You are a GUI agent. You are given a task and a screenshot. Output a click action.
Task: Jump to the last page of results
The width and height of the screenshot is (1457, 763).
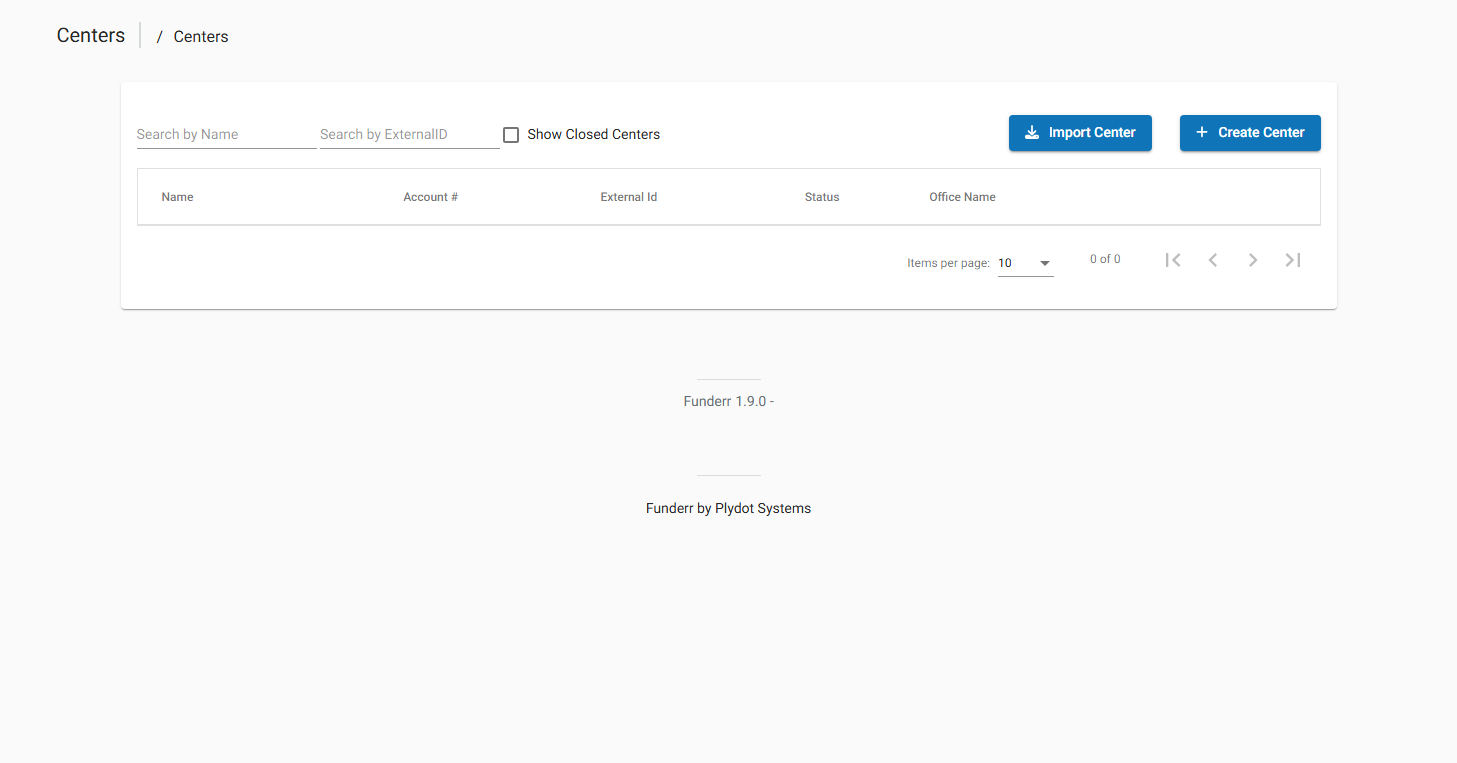(1293, 260)
